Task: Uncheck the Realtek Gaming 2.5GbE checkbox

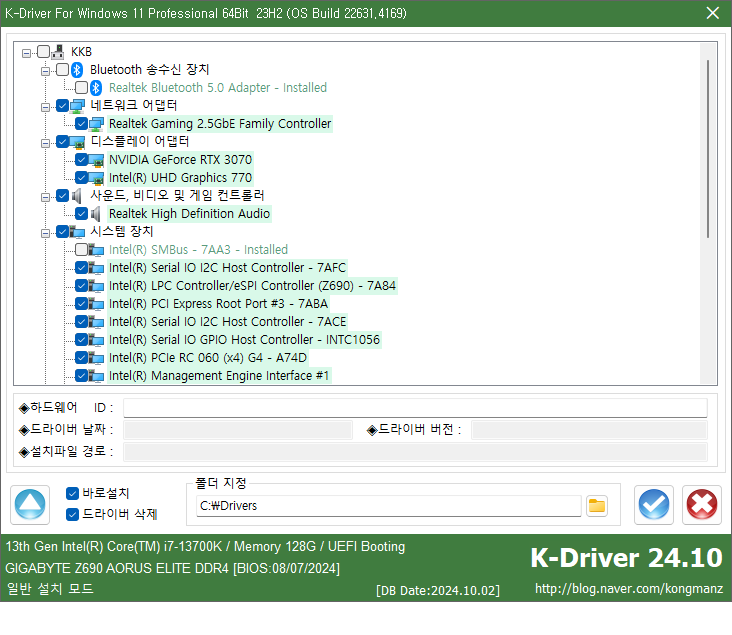Action: [x=81, y=124]
